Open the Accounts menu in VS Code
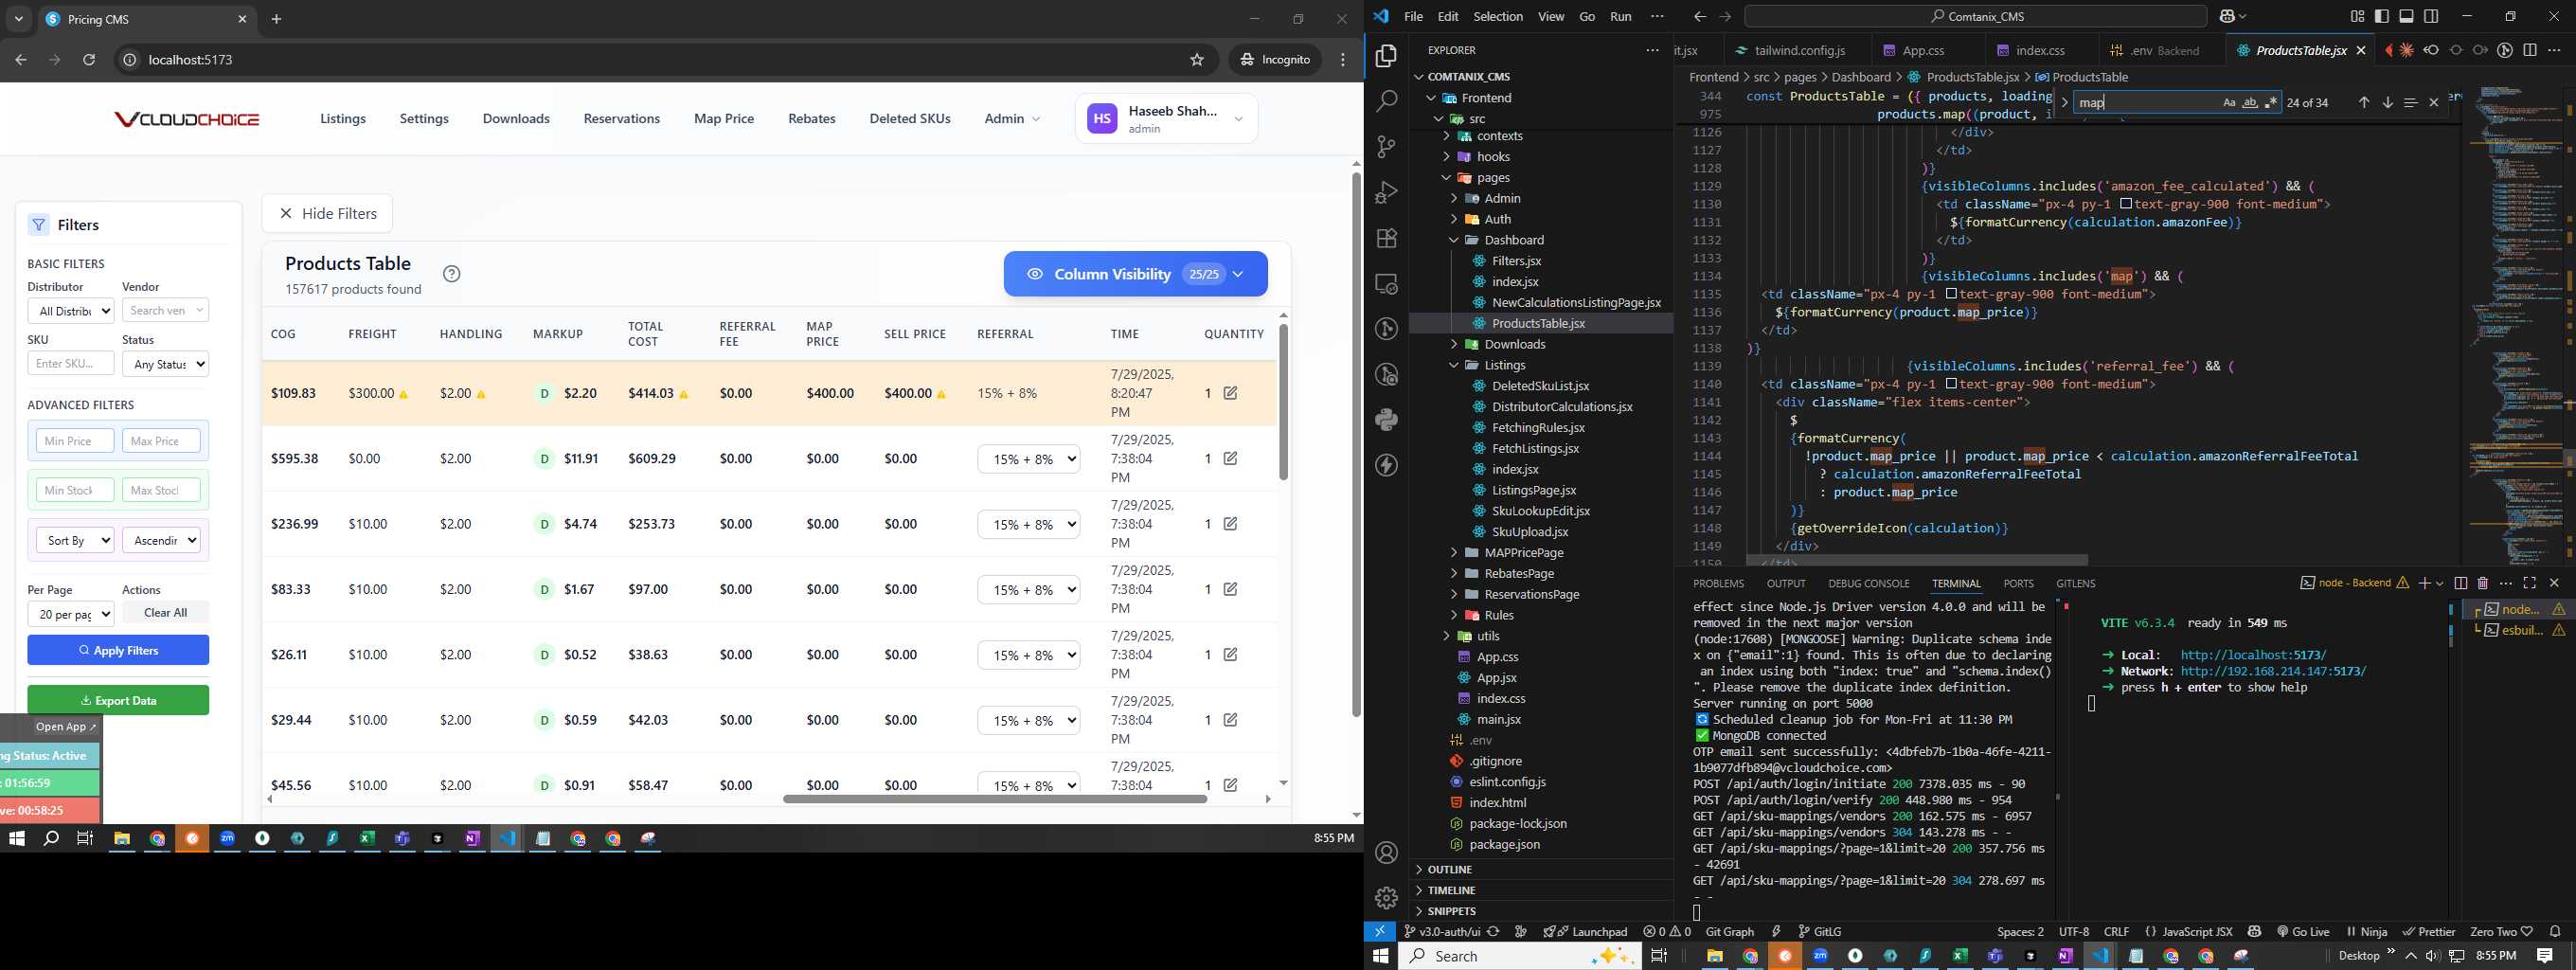 coord(1387,853)
